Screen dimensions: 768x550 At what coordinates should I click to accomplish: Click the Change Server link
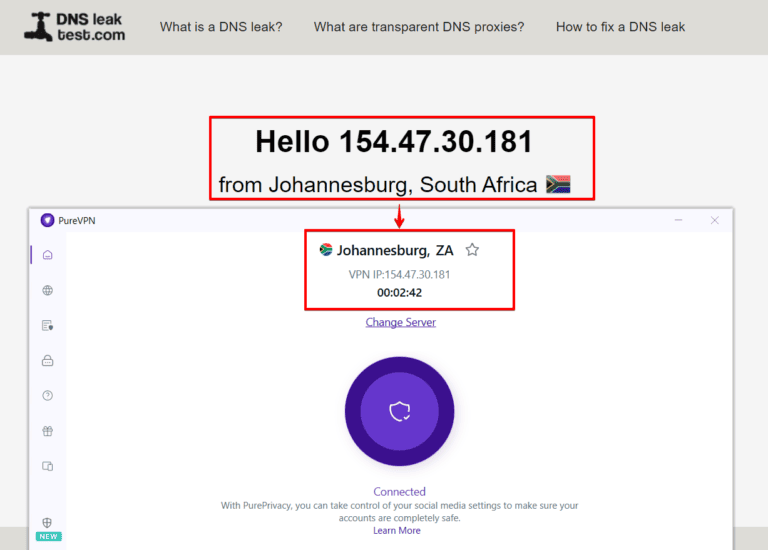pyautogui.click(x=400, y=322)
